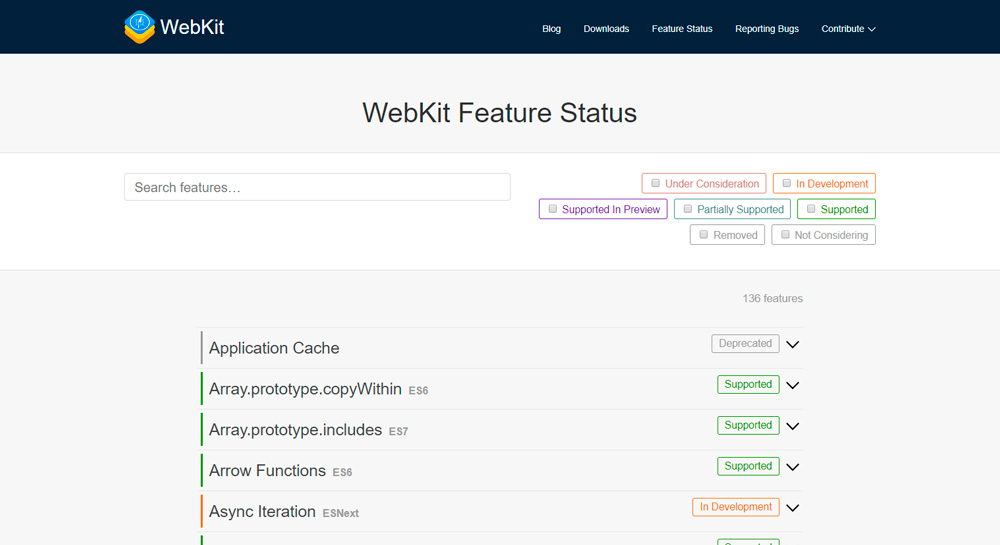This screenshot has height=545, width=1000.
Task: Open the Contribute dropdown menu
Action: (x=848, y=29)
